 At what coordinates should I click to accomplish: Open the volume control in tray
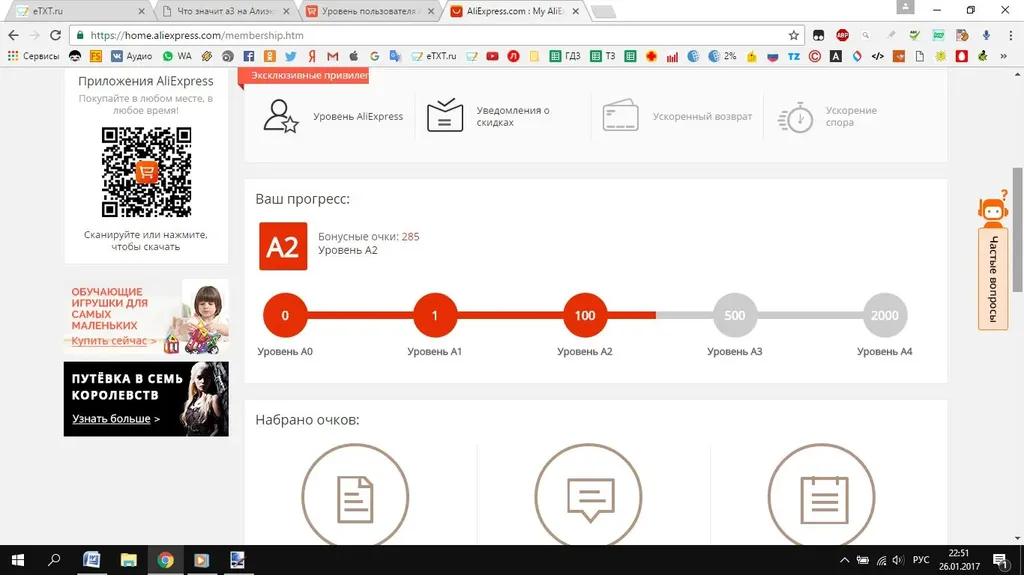pos(898,560)
